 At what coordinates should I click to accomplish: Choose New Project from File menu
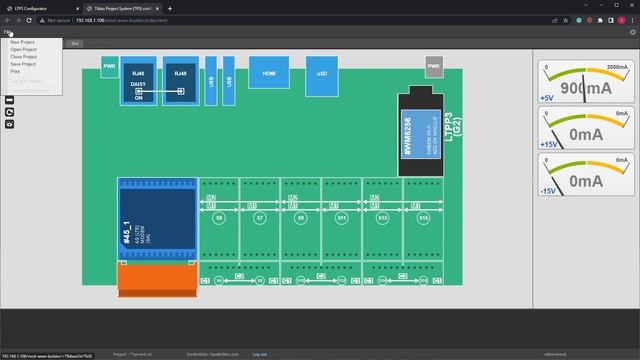tap(22, 42)
